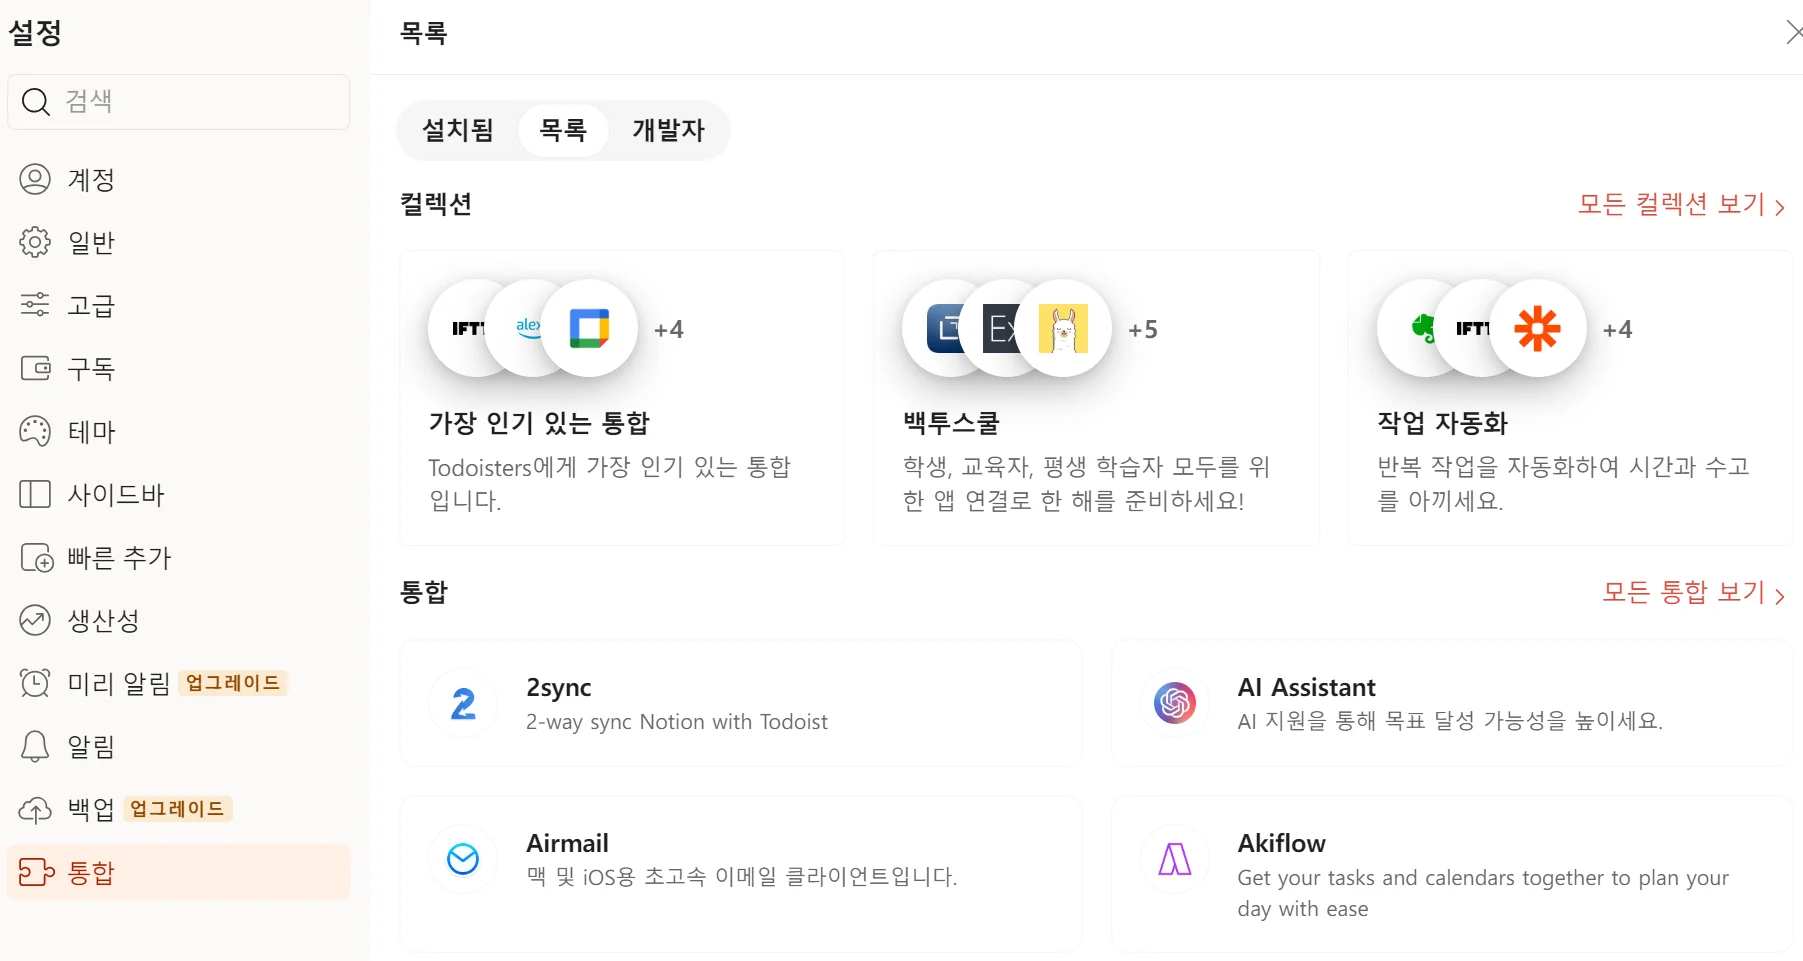Click 업그레이드 badge next to 미리 알림
The height and width of the screenshot is (961, 1803).
click(233, 683)
